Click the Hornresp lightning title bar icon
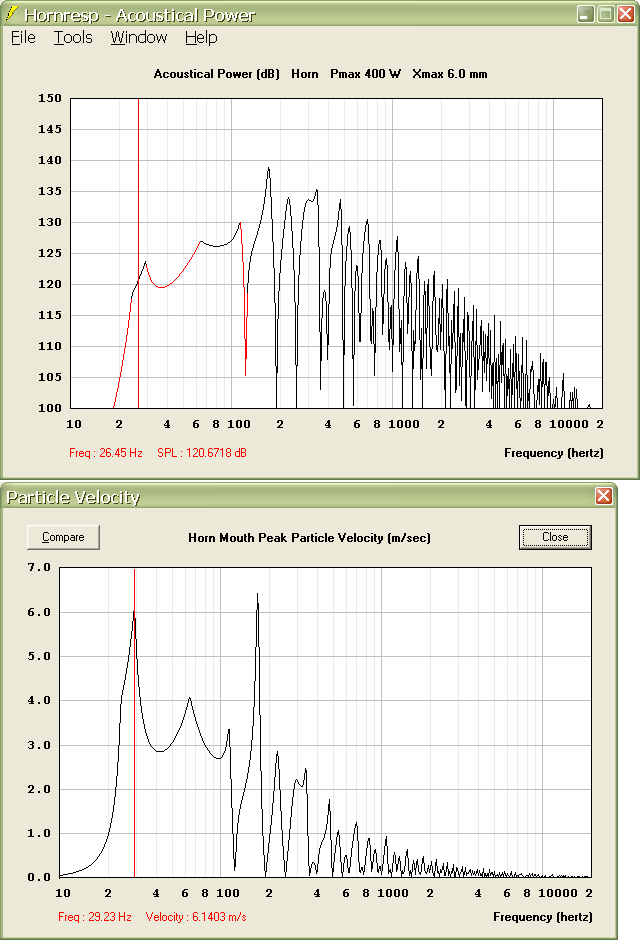The height and width of the screenshot is (940, 640). pos(11,13)
